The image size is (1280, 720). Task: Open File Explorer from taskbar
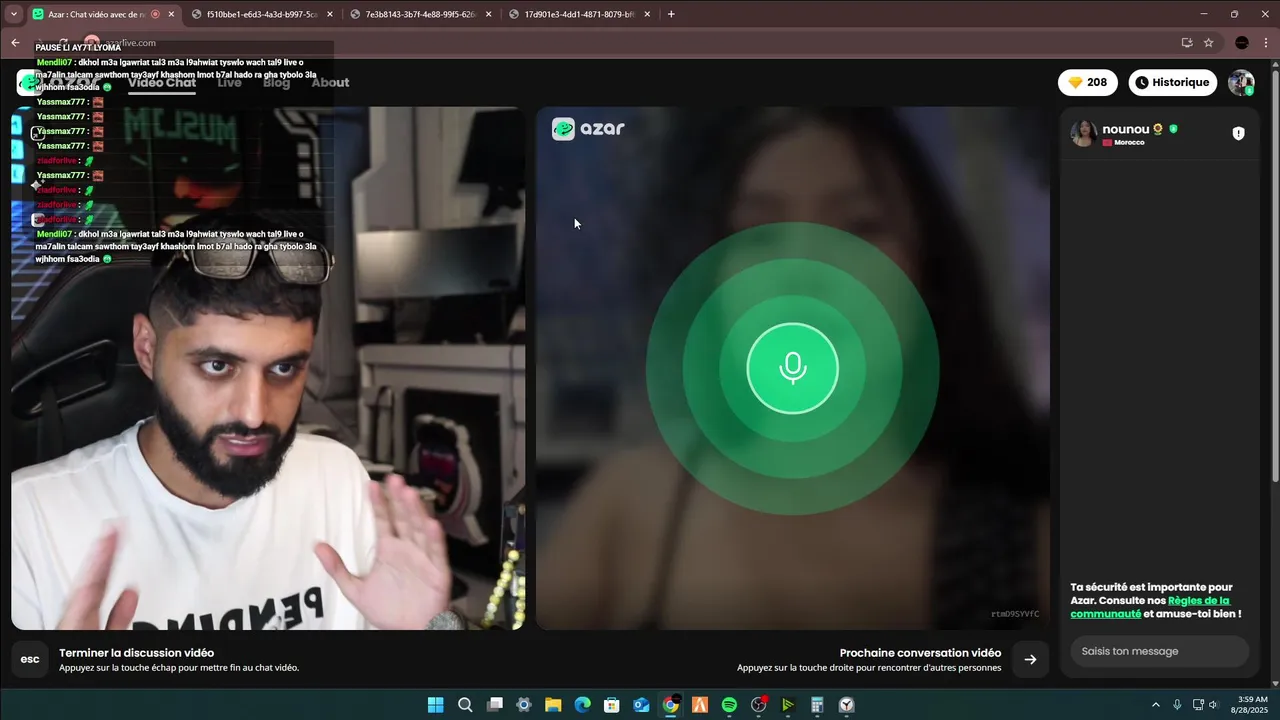pyautogui.click(x=553, y=705)
